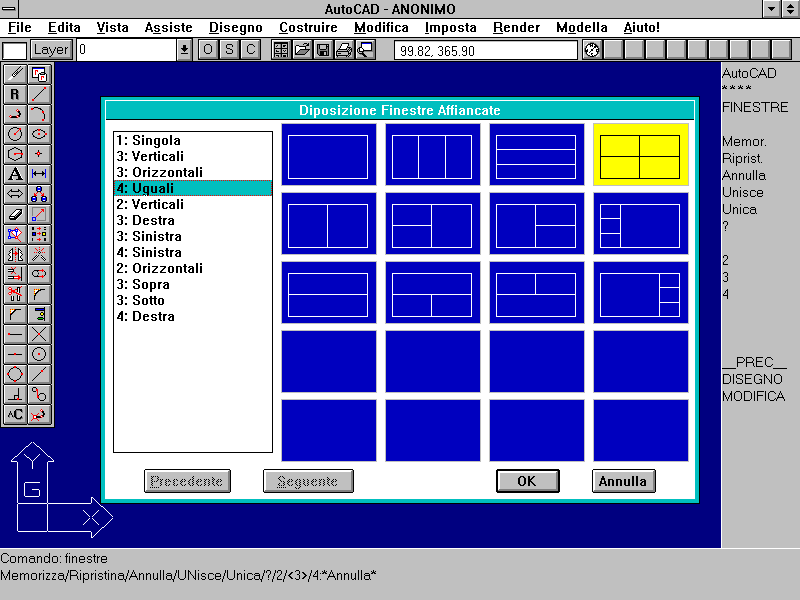Click the hierarchy tree tool with blue nodes
The height and width of the screenshot is (600, 800).
[39, 194]
